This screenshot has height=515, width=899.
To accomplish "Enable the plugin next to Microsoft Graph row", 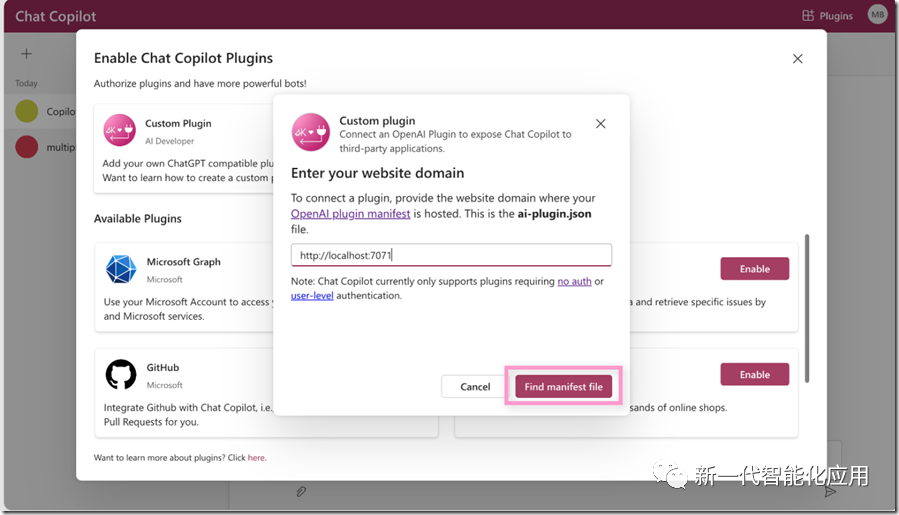I will 755,268.
